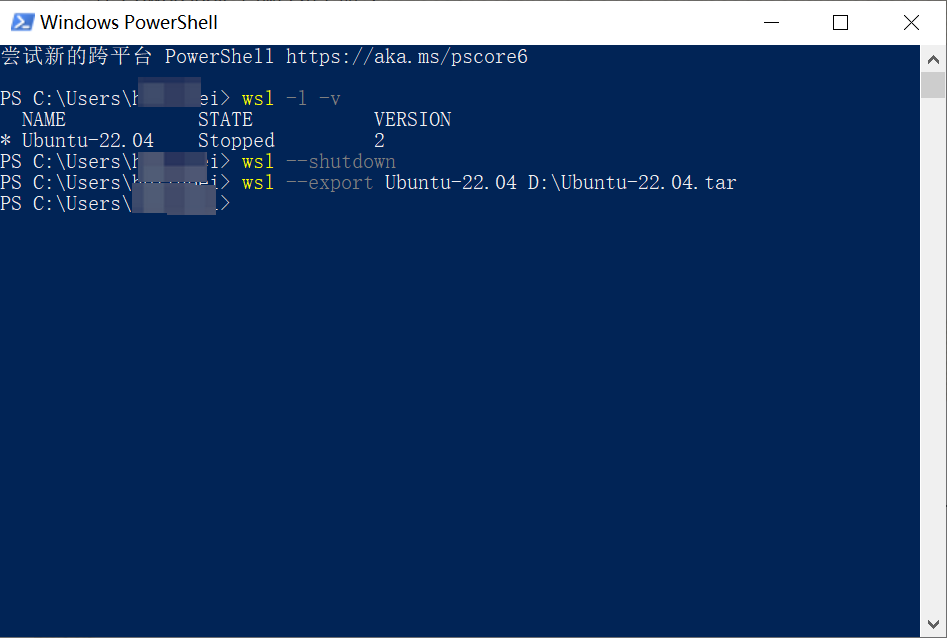Screen dimensions: 947x638
Task: Click the scrollbar up arrow
Action: 934,59
